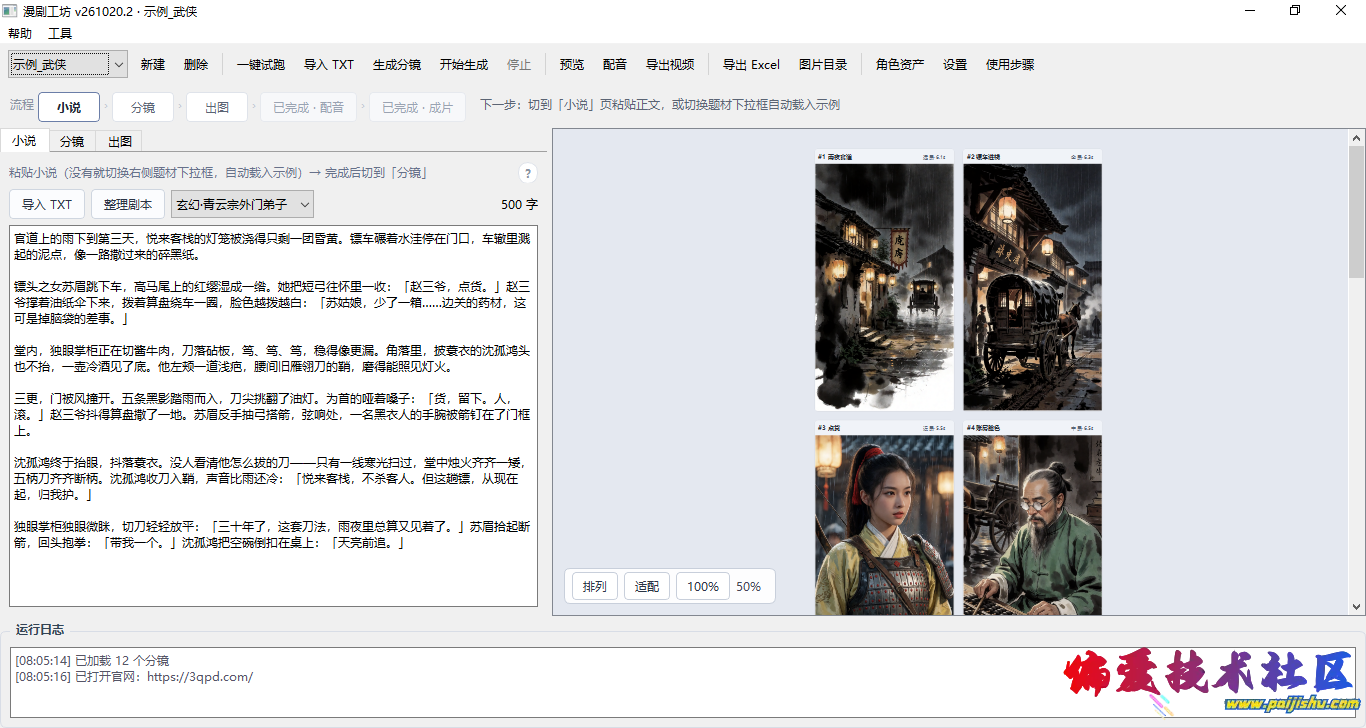Image resolution: width=1366 pixels, height=728 pixels.
Task: Switch to the 分镜 tab above the text editor
Action: [72, 141]
